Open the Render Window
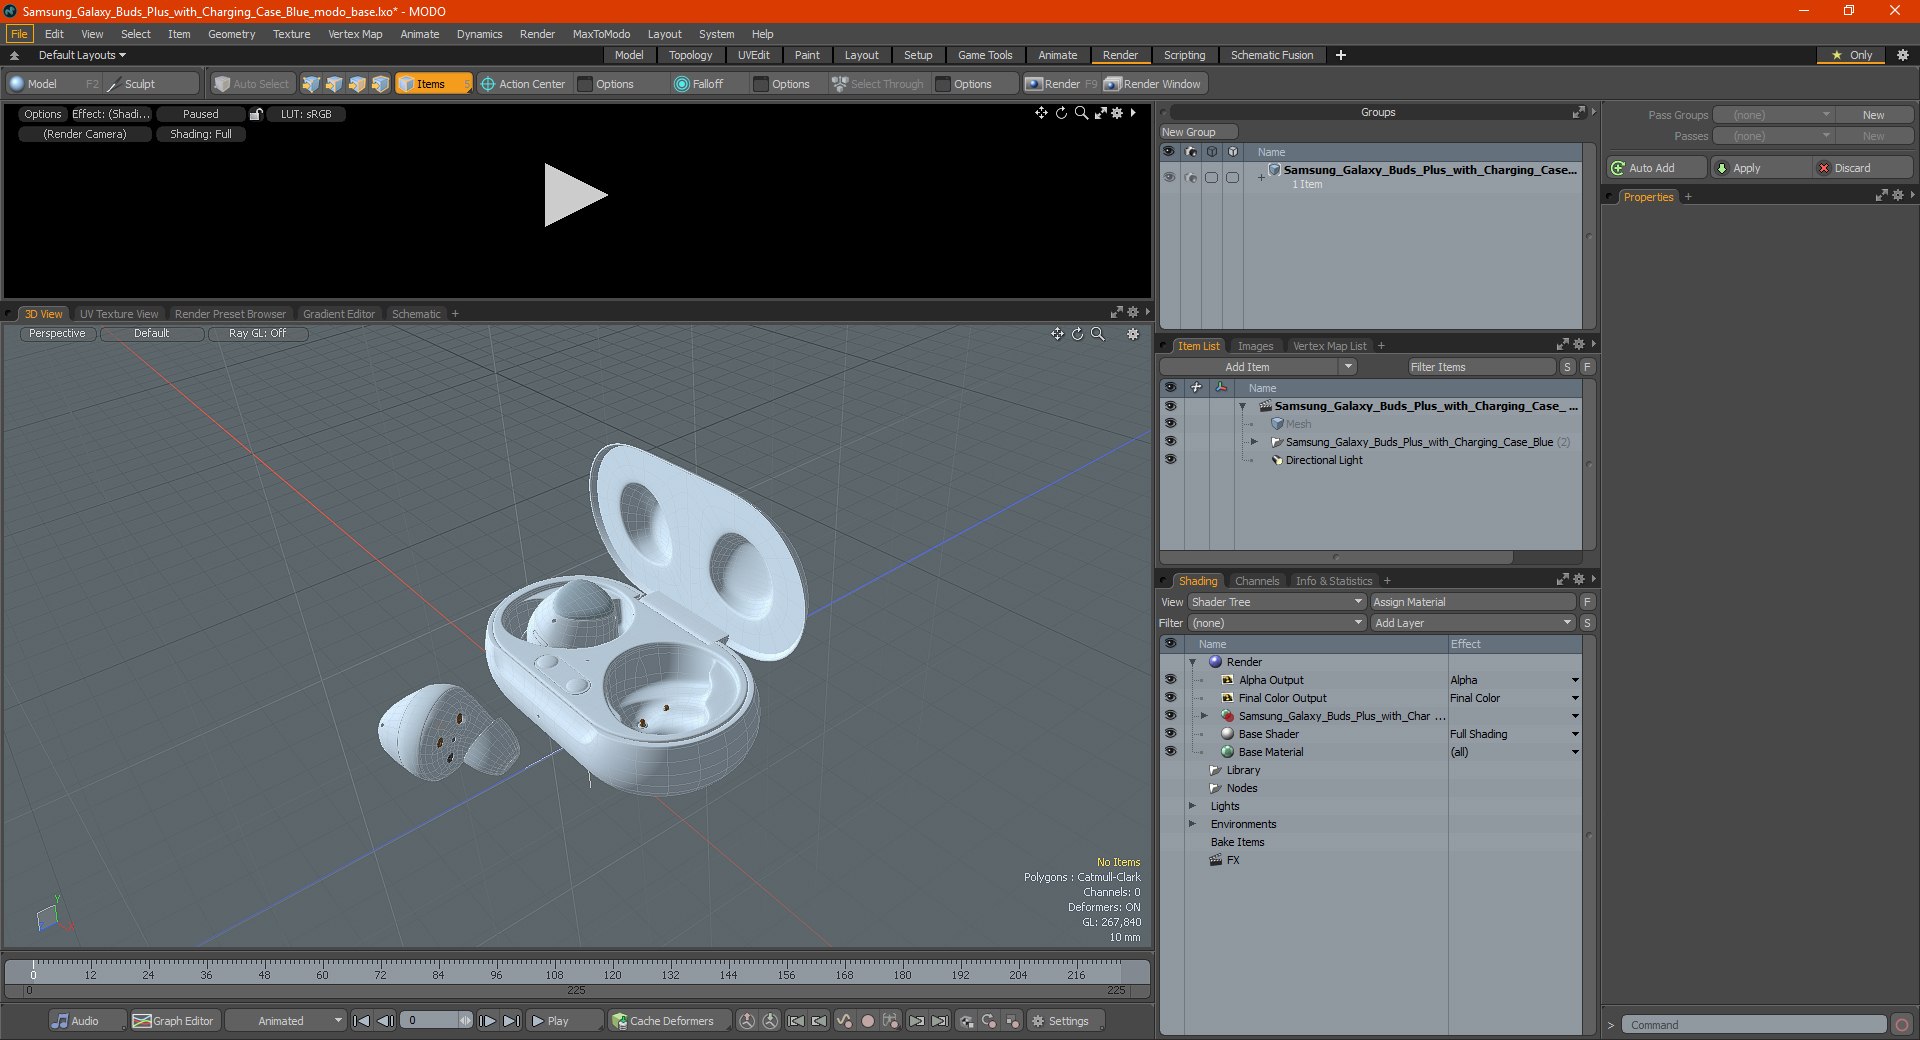Screen dimensions: 1920x1040 pos(1153,84)
